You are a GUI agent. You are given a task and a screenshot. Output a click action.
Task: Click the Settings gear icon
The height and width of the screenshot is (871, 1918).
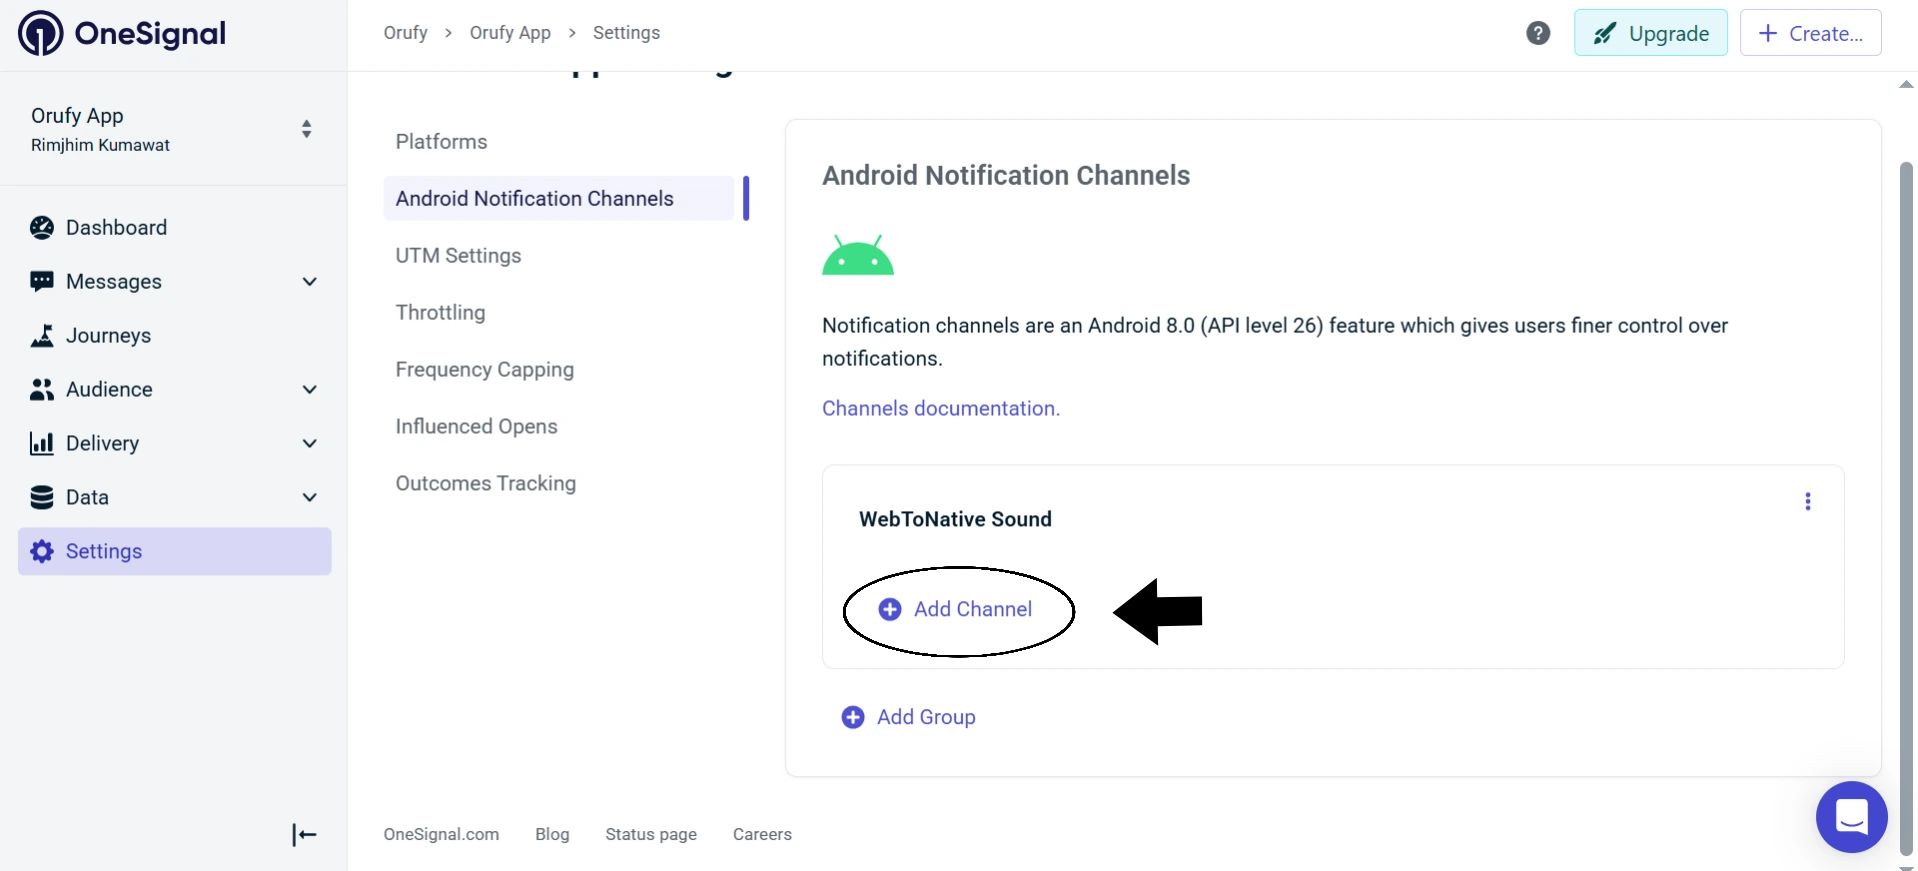click(x=42, y=551)
